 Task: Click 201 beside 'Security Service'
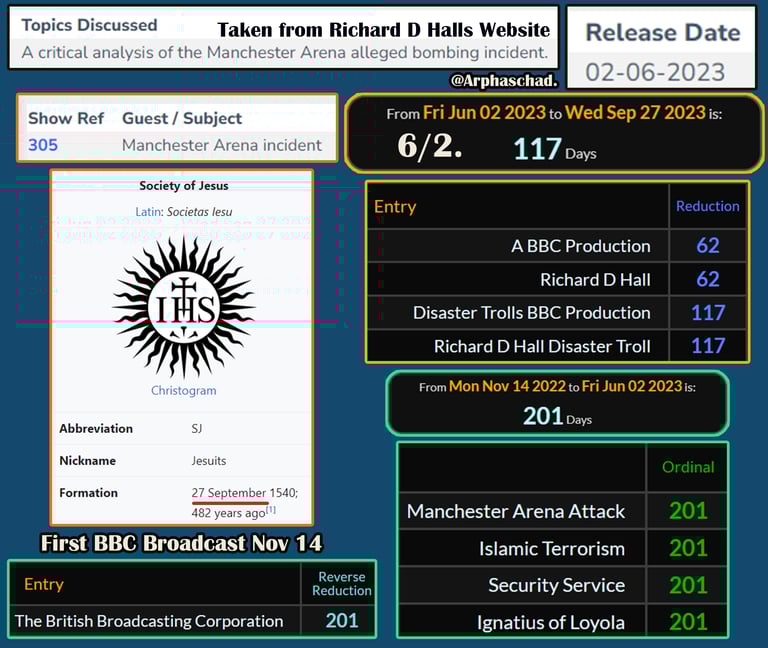coord(688,585)
